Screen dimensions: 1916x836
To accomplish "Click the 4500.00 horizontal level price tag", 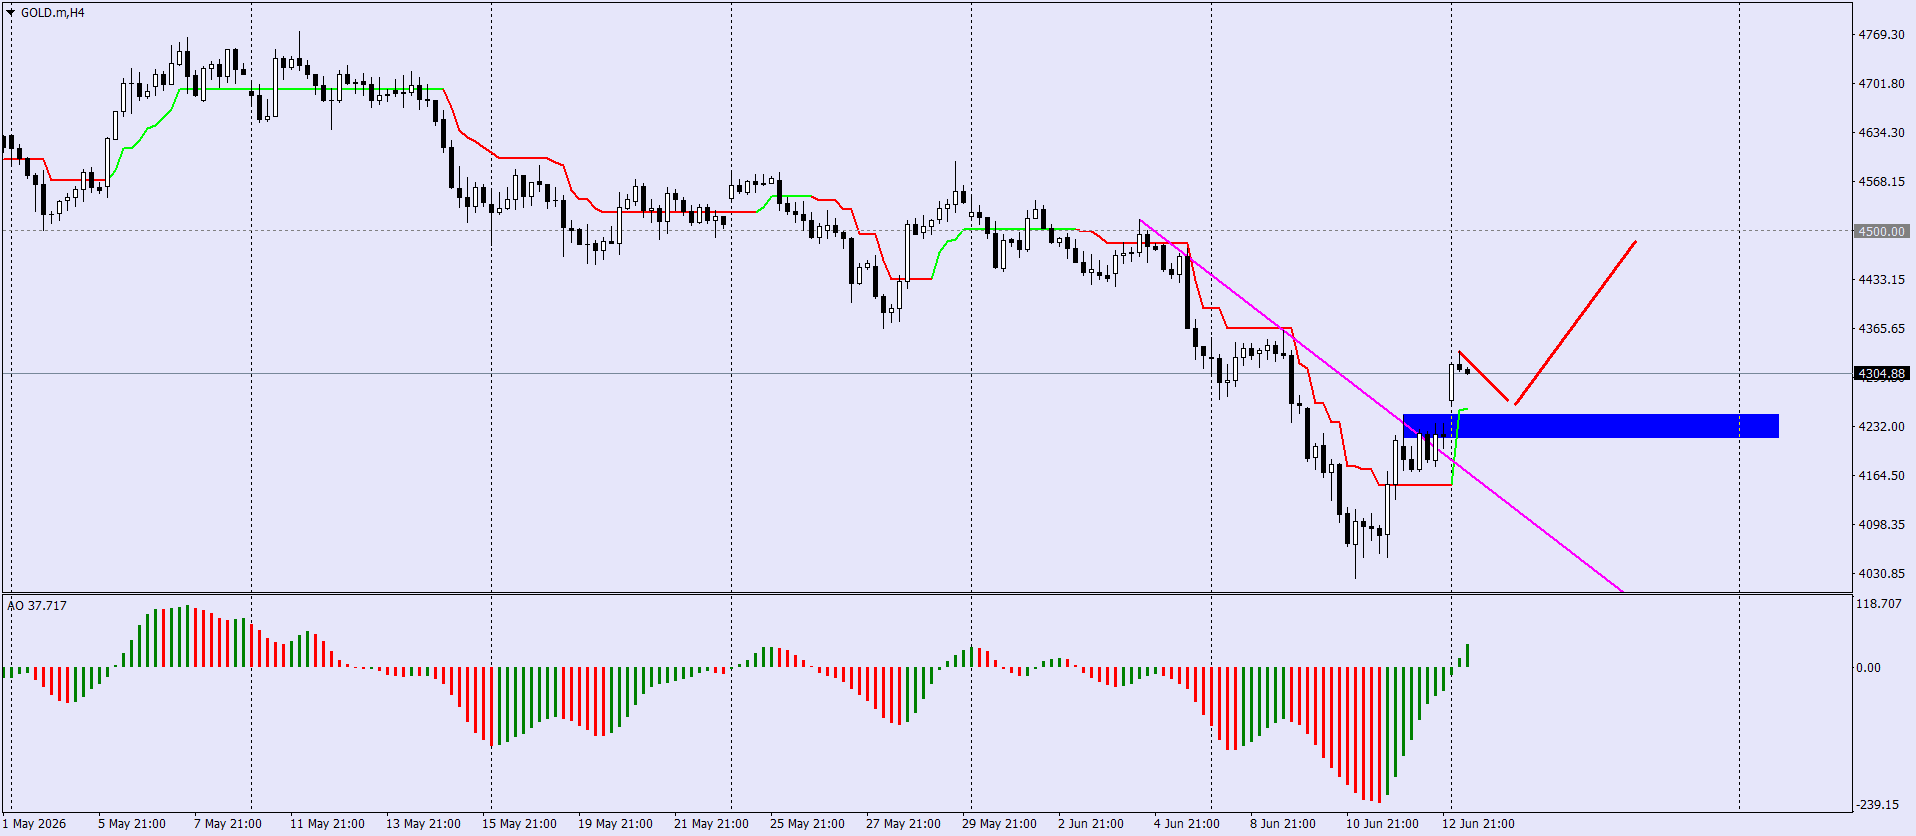I will pos(1882,231).
